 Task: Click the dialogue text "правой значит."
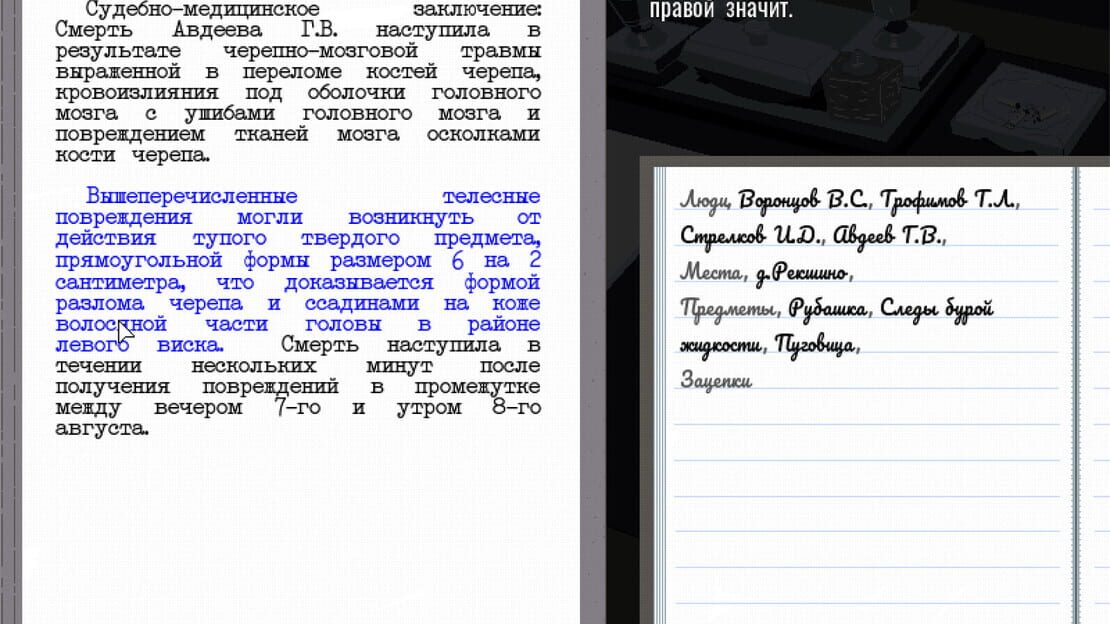[721, 11]
